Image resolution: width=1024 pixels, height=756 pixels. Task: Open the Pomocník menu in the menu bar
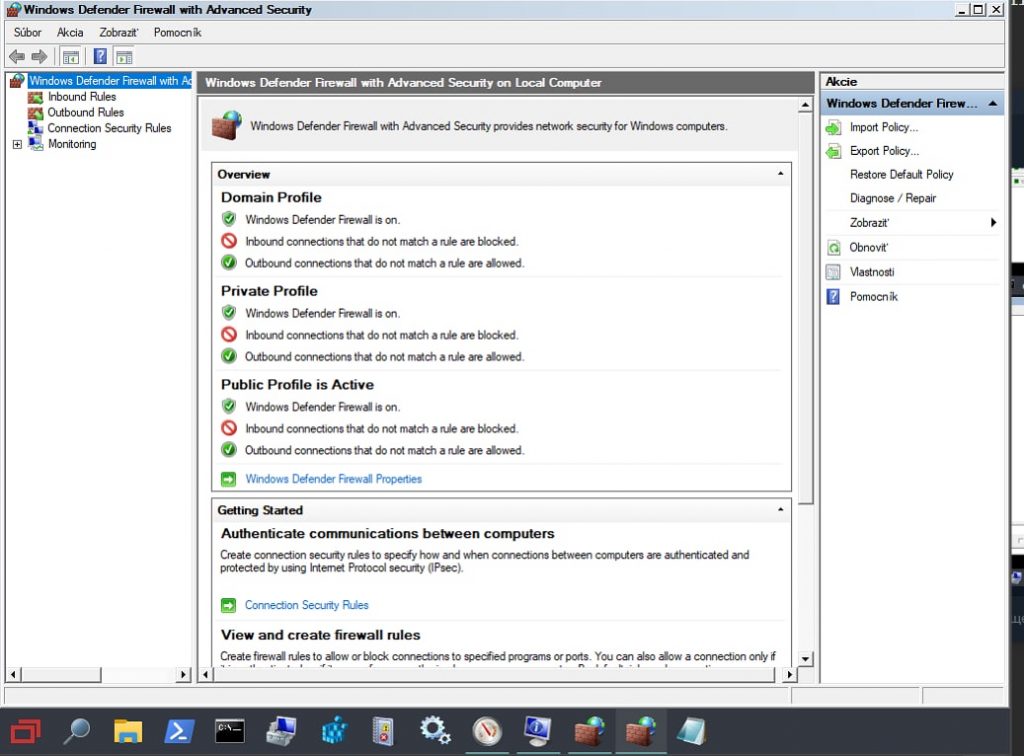coord(178,33)
